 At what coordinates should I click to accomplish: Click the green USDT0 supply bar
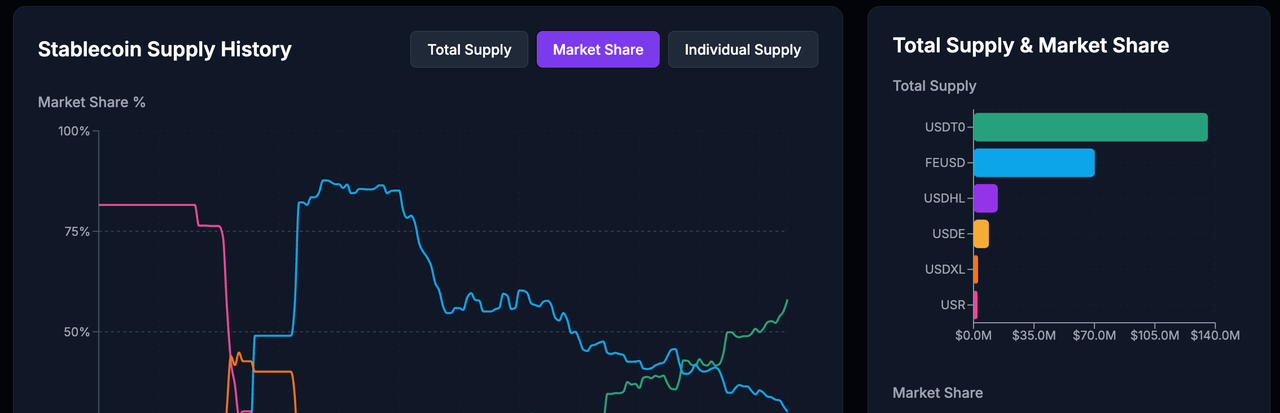[x=1090, y=127]
